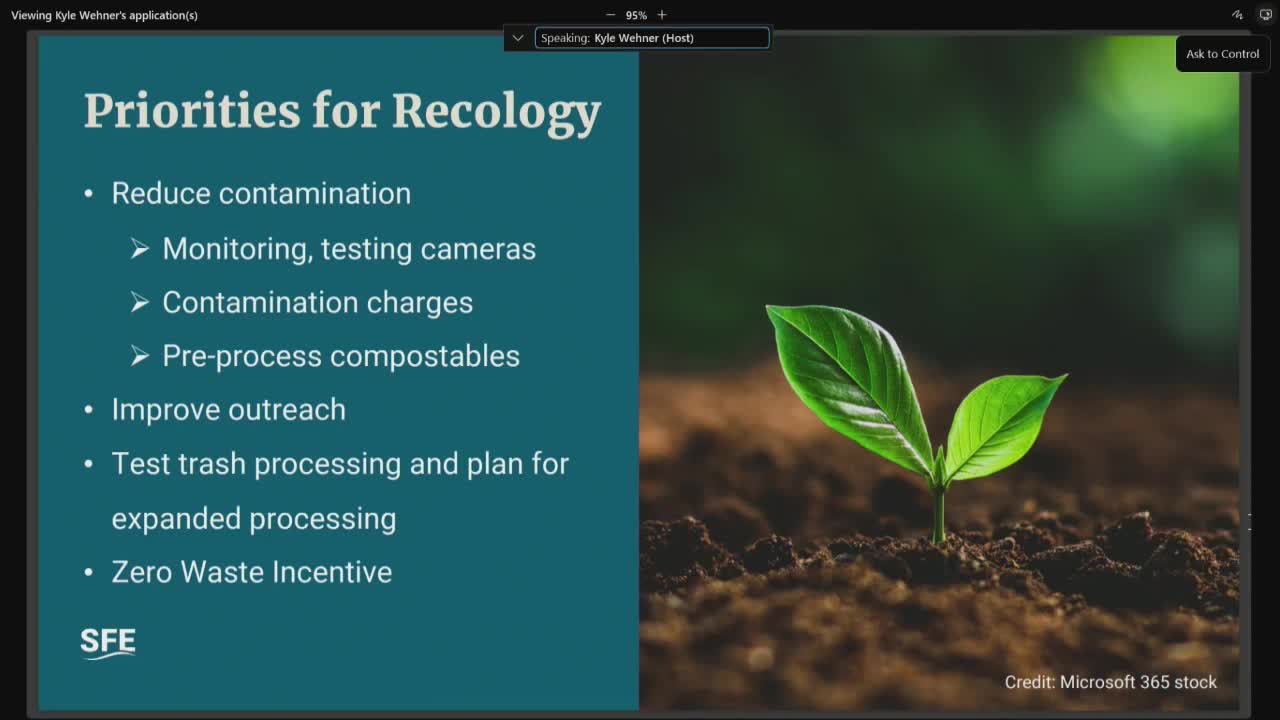This screenshot has width=1280, height=720.
Task: Click the Test trash processing bullet text
Action: [x=340, y=464]
